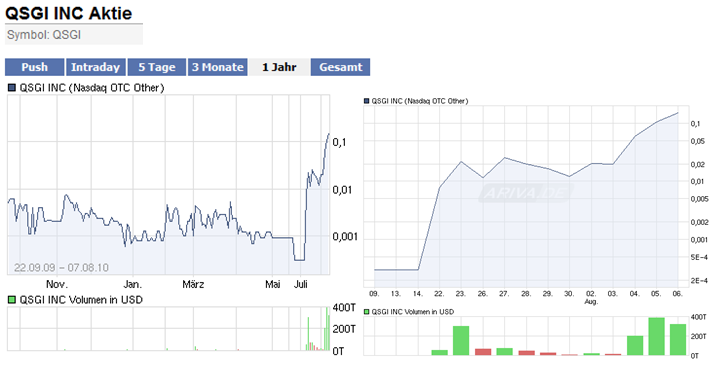Show the 3 Monate chart

pos(218,67)
